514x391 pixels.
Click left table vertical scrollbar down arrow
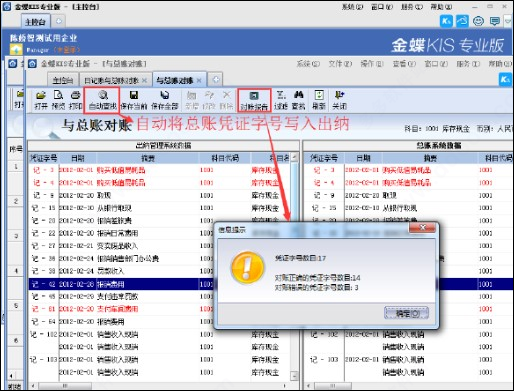point(294,376)
